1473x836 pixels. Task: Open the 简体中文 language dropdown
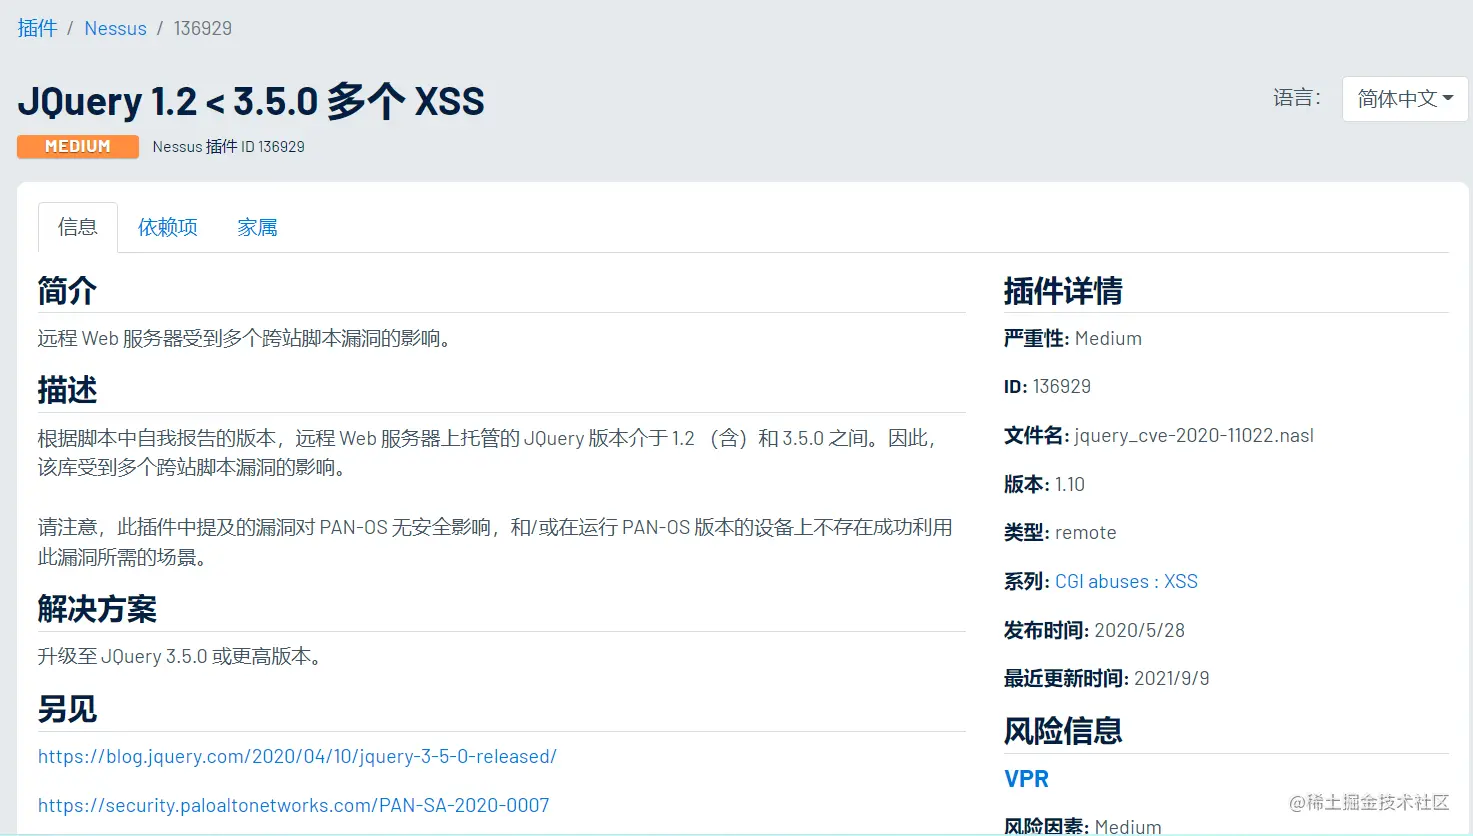[1405, 99]
